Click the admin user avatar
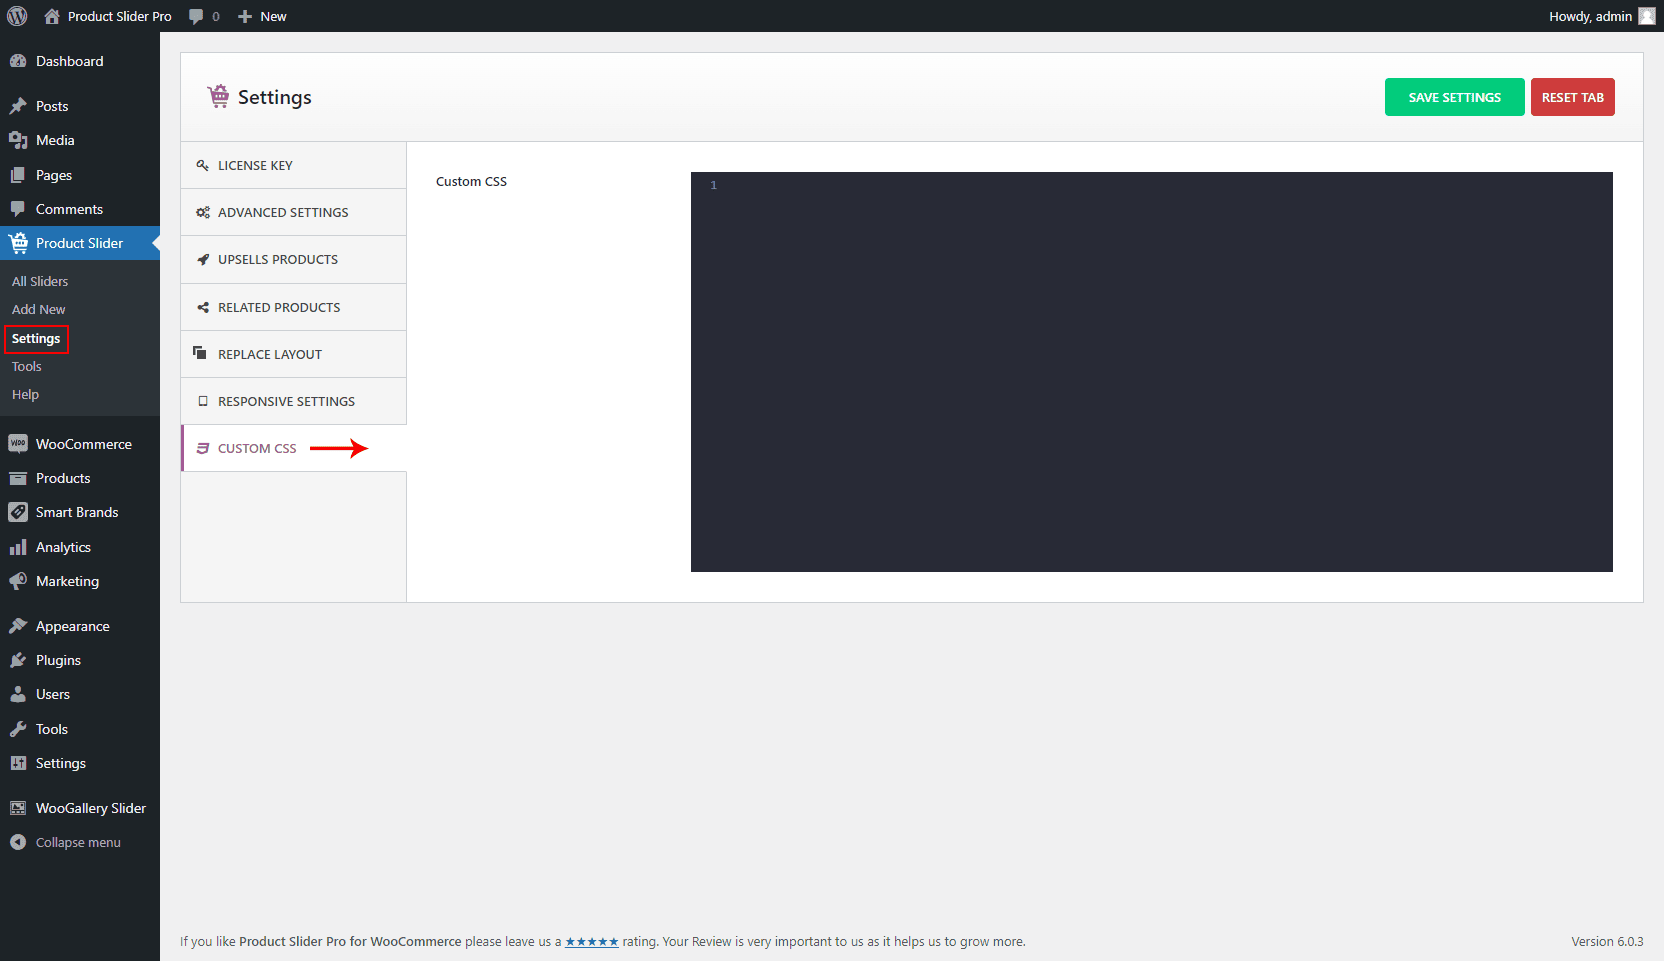The height and width of the screenshot is (962, 1664). pos(1647,16)
